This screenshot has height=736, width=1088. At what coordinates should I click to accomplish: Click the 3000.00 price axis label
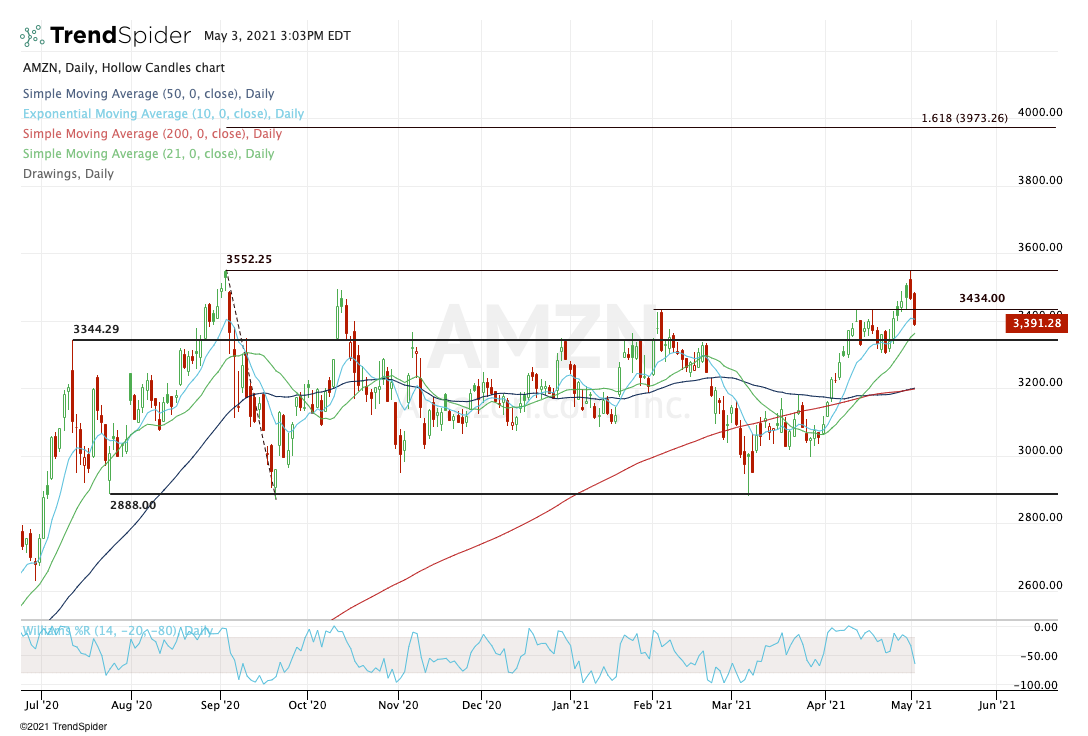coord(1039,450)
